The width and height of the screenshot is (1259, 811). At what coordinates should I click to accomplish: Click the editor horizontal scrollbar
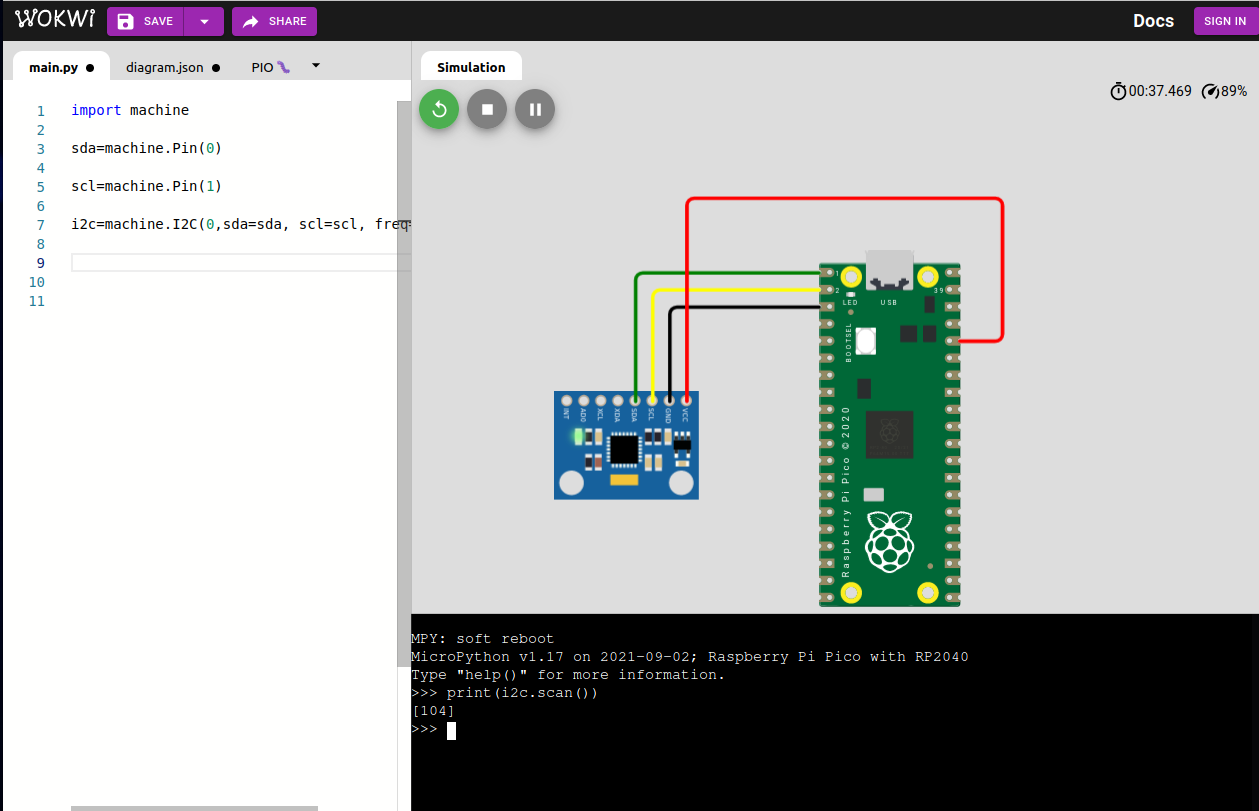coord(194,807)
